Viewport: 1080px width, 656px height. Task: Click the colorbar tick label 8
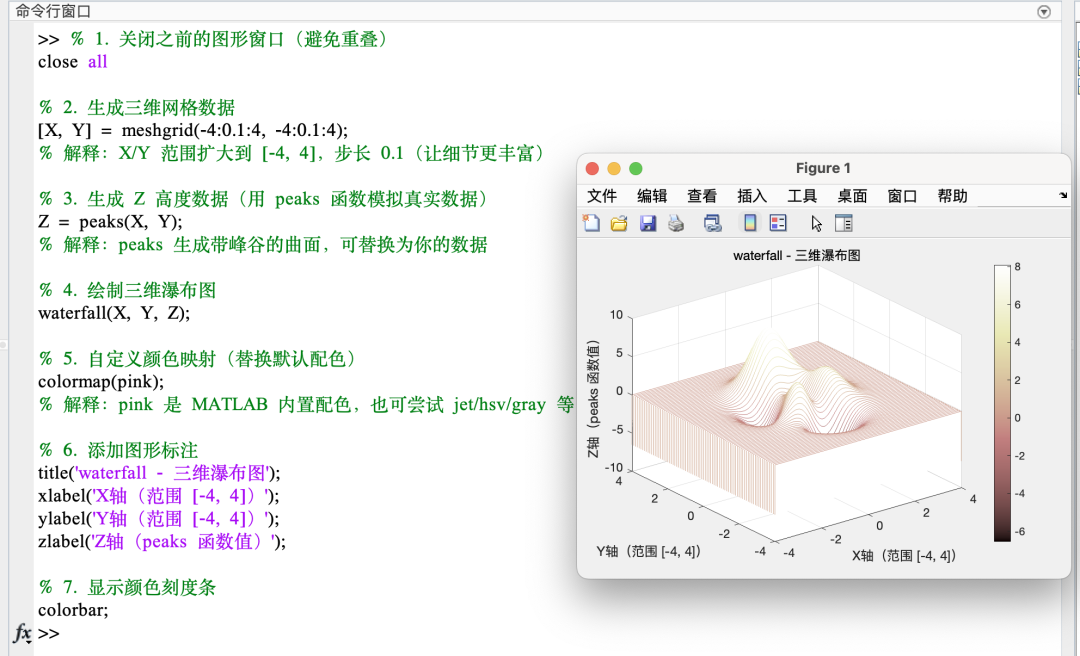(x=1018, y=267)
